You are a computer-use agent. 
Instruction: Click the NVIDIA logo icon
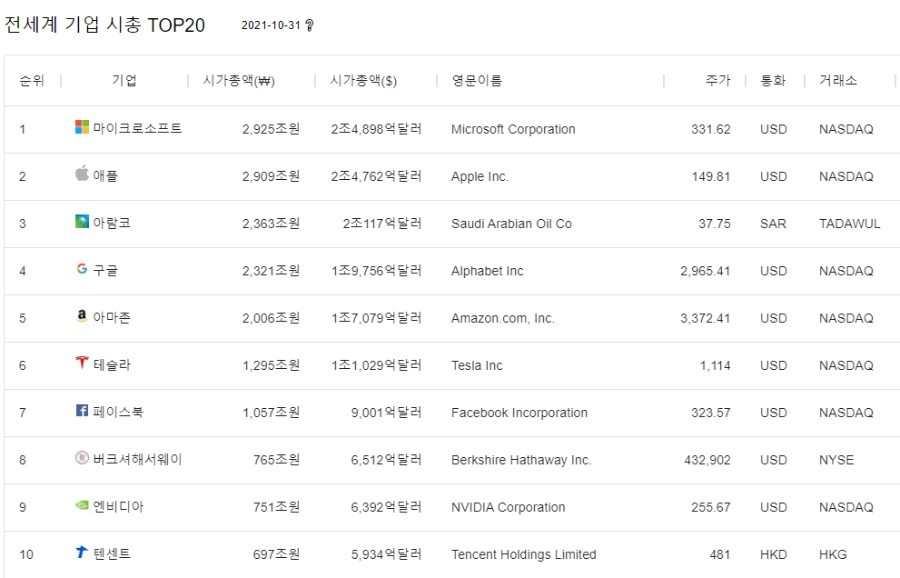pyautogui.click(x=82, y=505)
